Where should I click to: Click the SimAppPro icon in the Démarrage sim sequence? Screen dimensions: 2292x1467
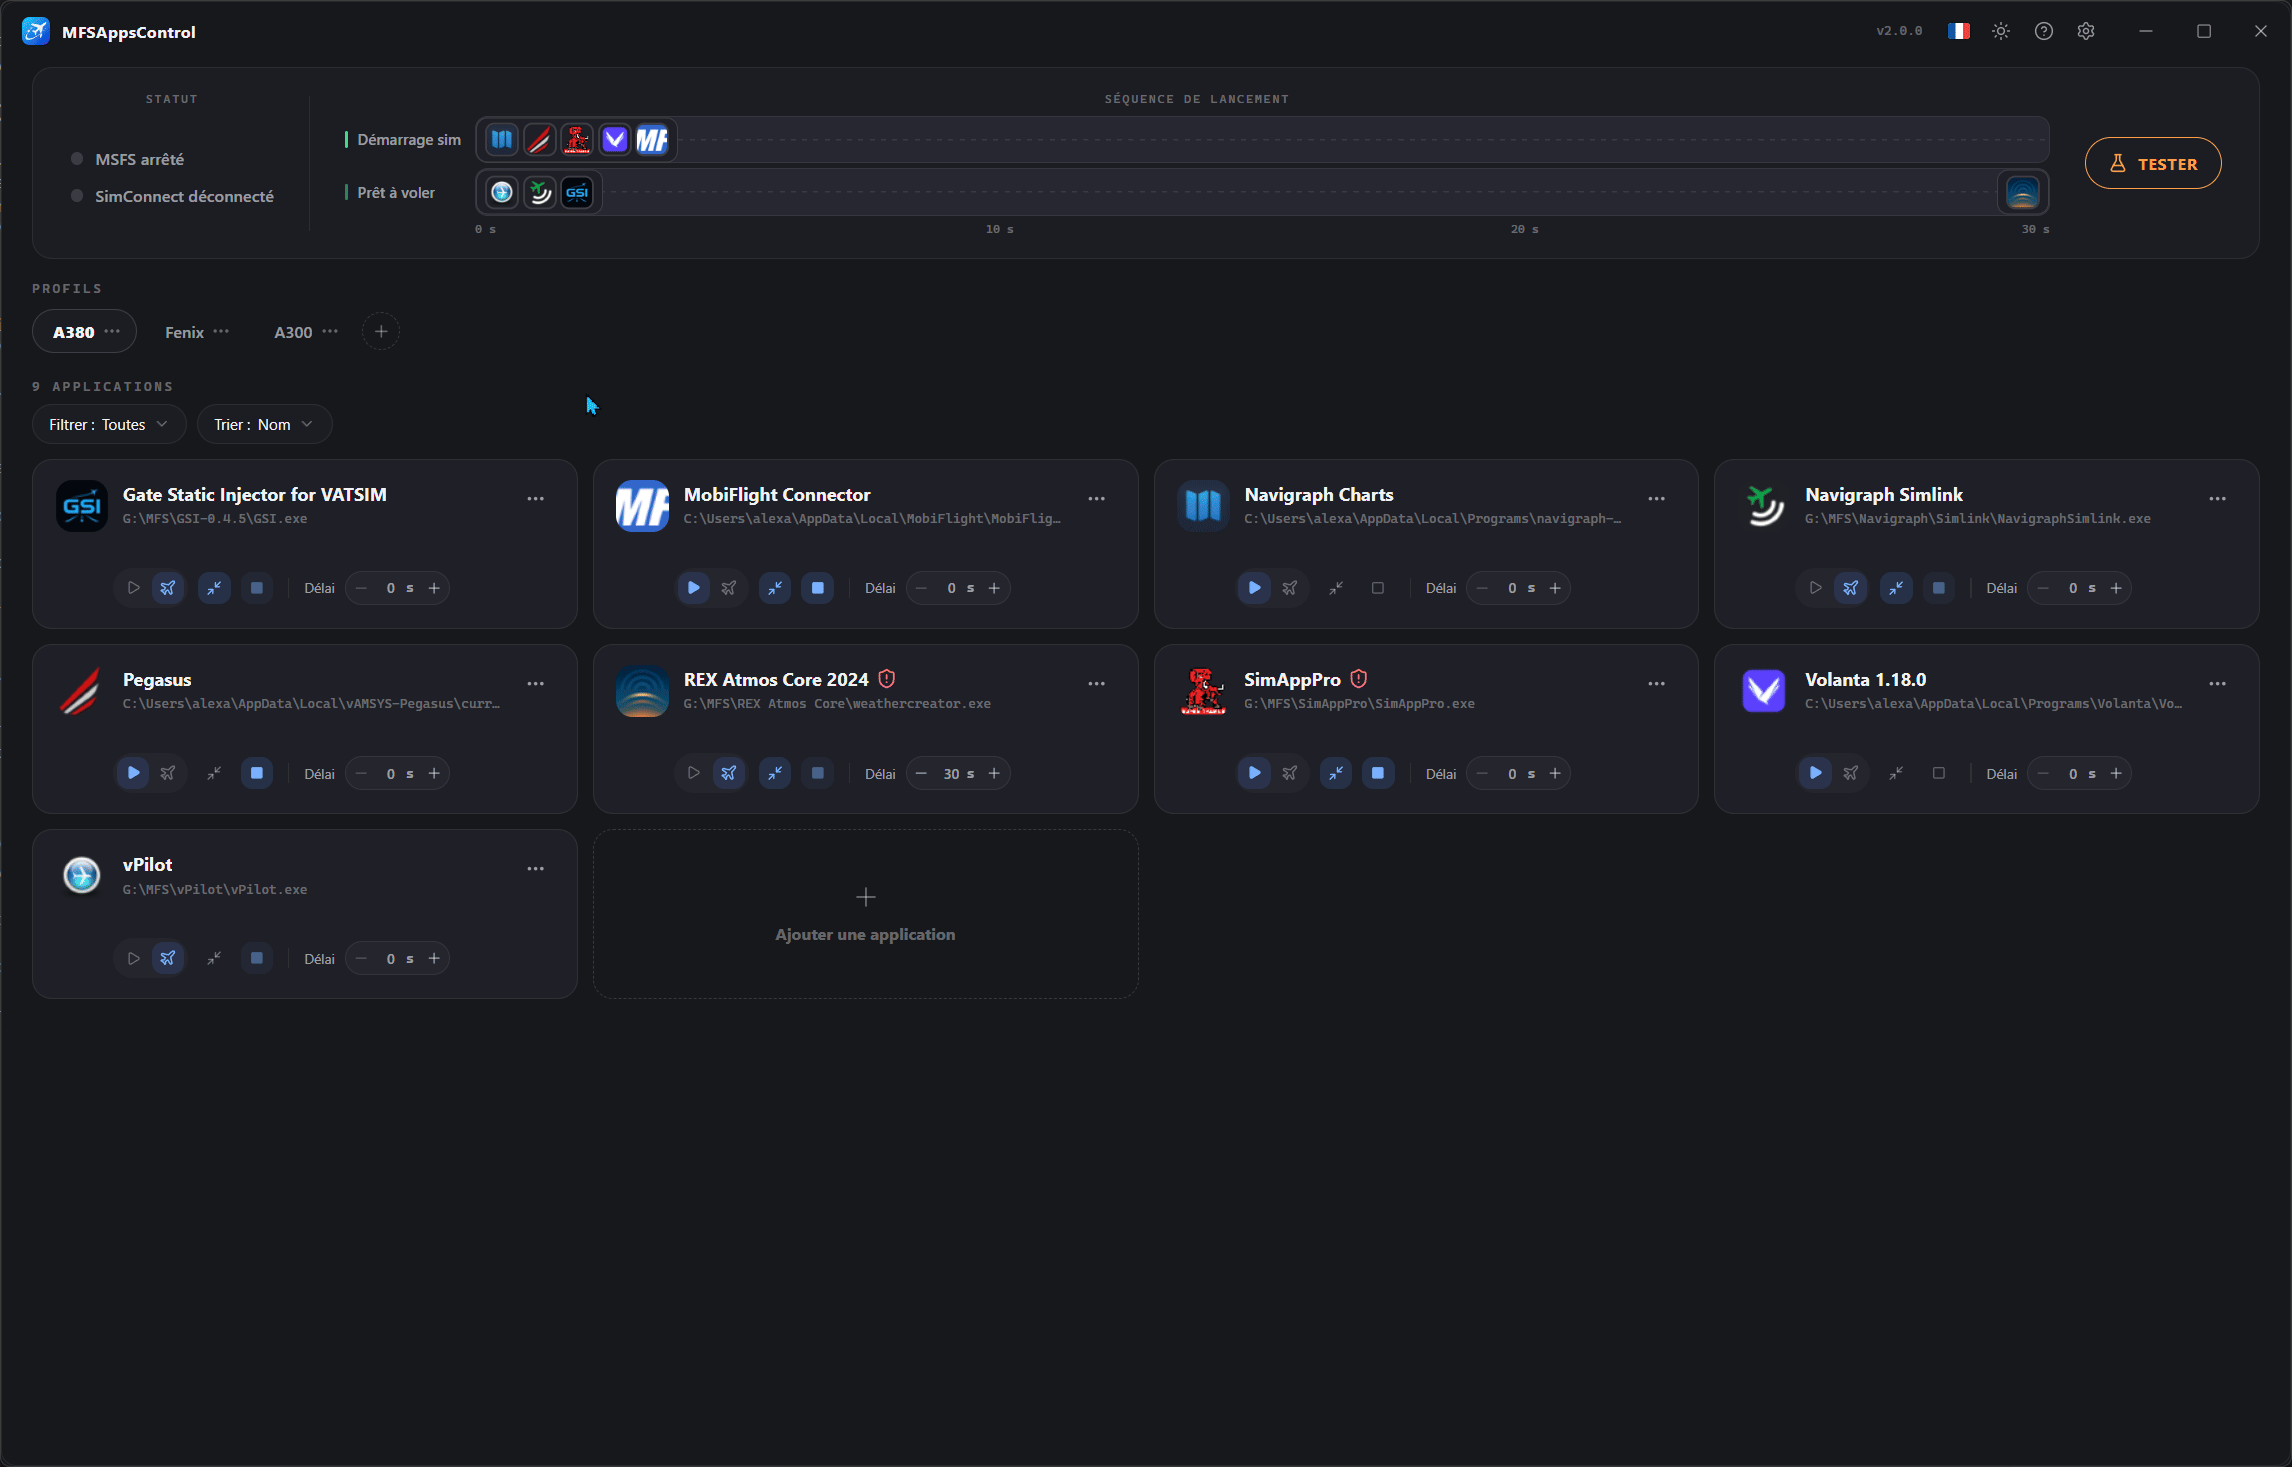tap(577, 140)
